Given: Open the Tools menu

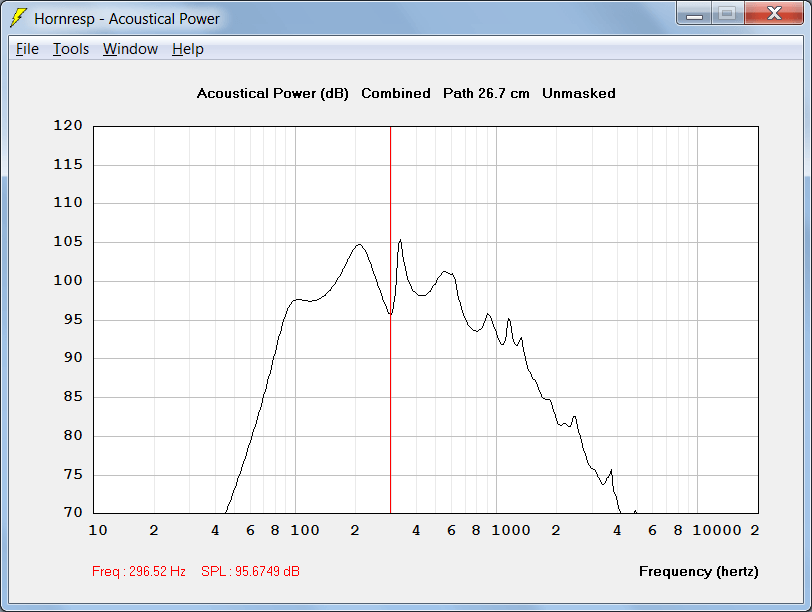Looking at the screenshot, I should [x=71, y=49].
